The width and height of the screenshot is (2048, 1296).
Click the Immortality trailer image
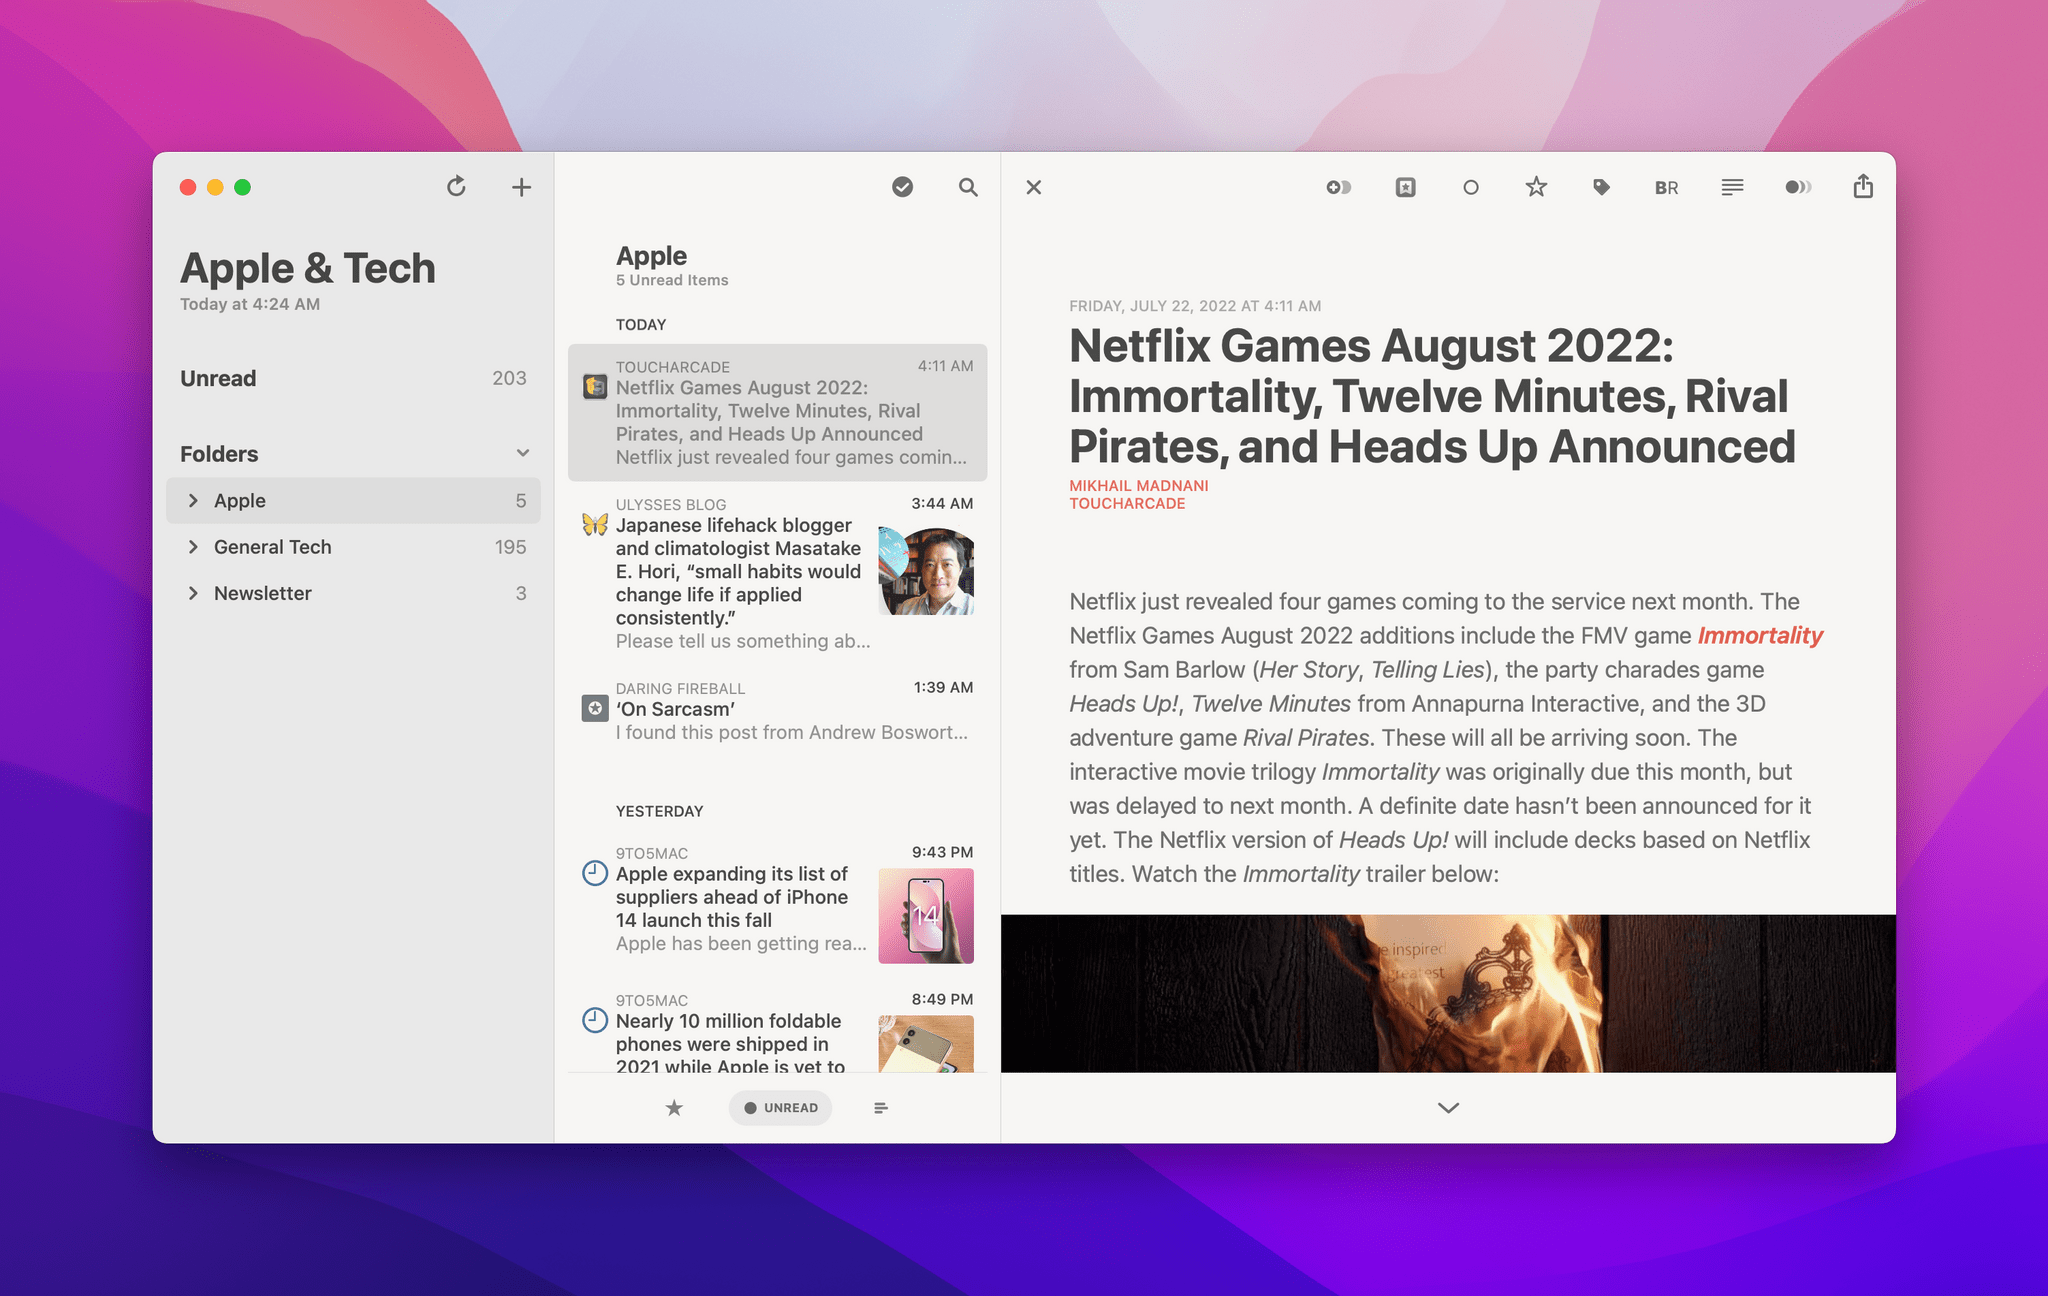pos(1448,994)
